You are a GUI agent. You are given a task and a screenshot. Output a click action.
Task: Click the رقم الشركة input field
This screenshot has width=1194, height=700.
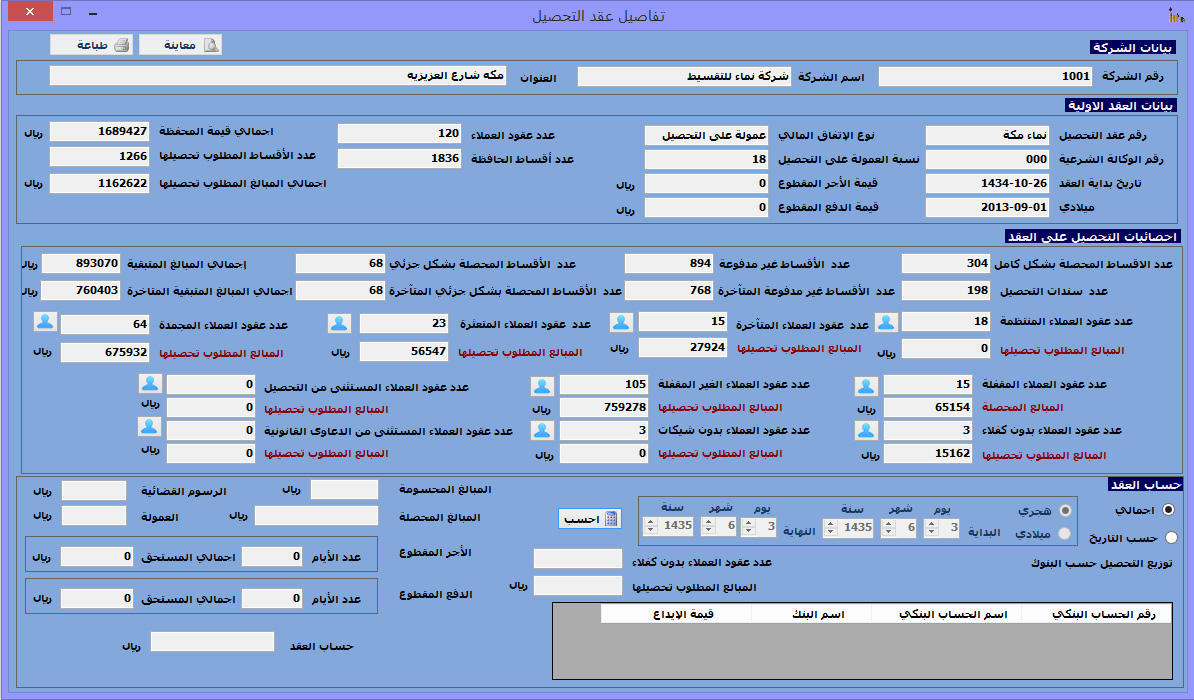[984, 76]
